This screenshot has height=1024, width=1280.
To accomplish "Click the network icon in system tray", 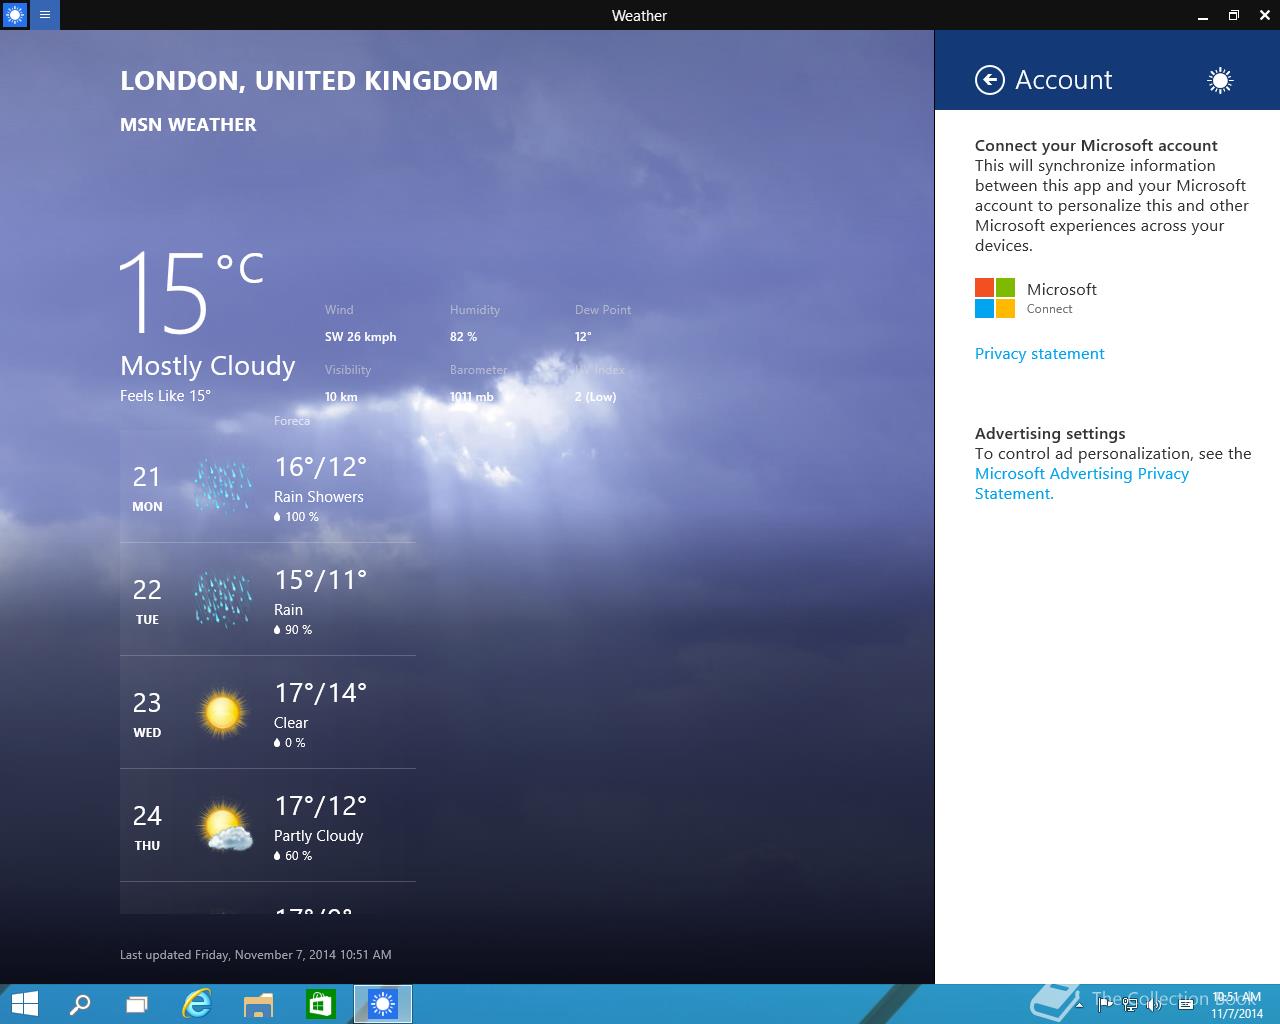I will [1129, 1005].
